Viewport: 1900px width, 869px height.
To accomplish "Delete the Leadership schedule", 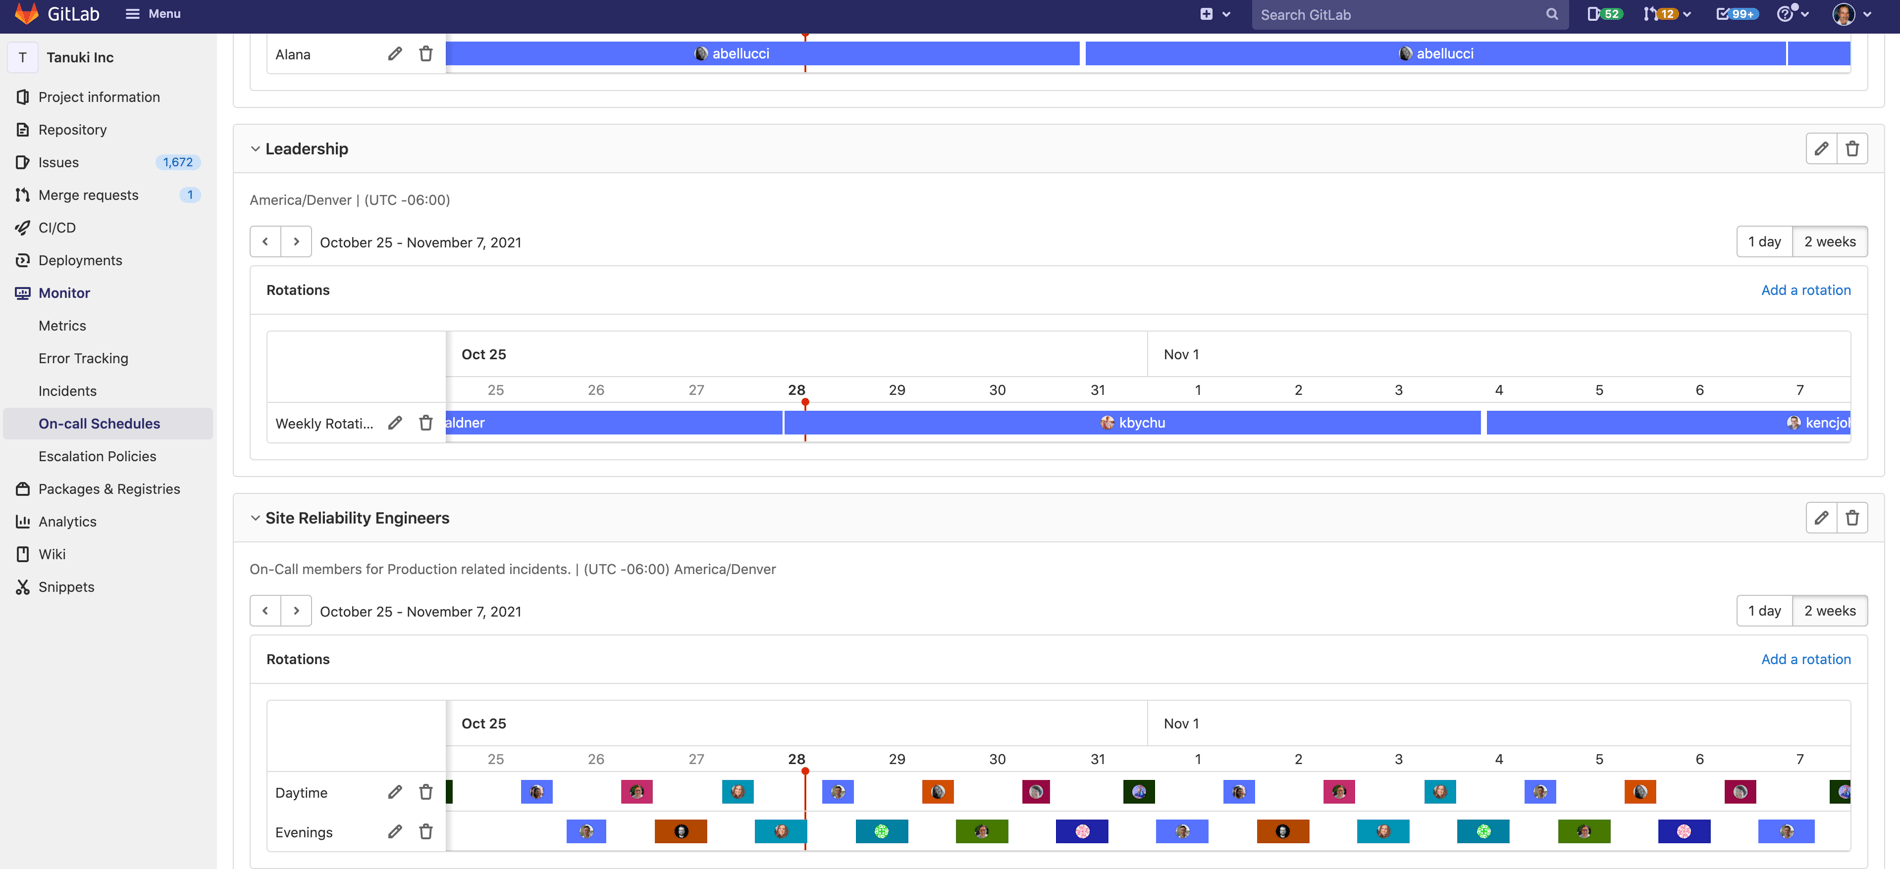I will [1852, 149].
